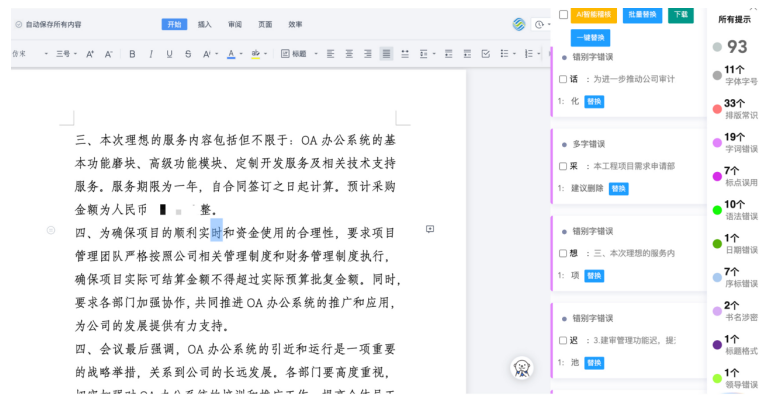This screenshot has width=781, height=397.
Task: Expand the 标题 style dropdown arrow
Action: [316, 54]
